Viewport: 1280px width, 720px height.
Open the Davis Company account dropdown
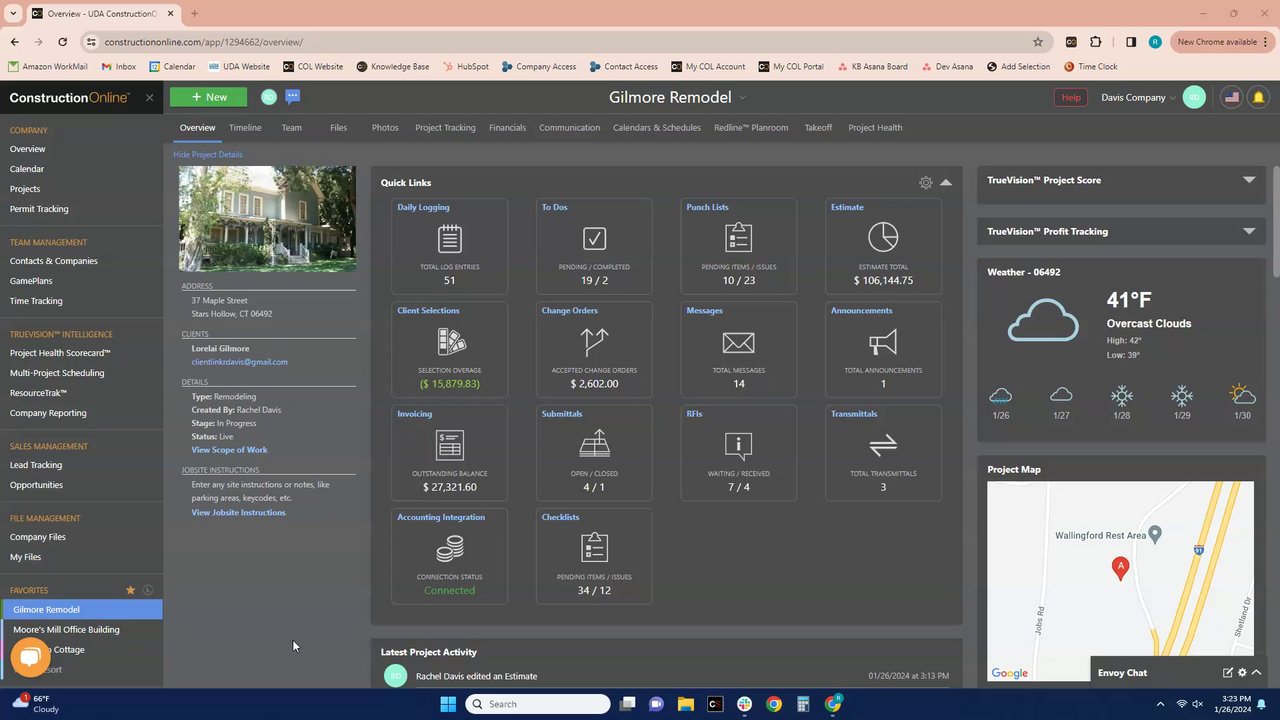click(1138, 97)
